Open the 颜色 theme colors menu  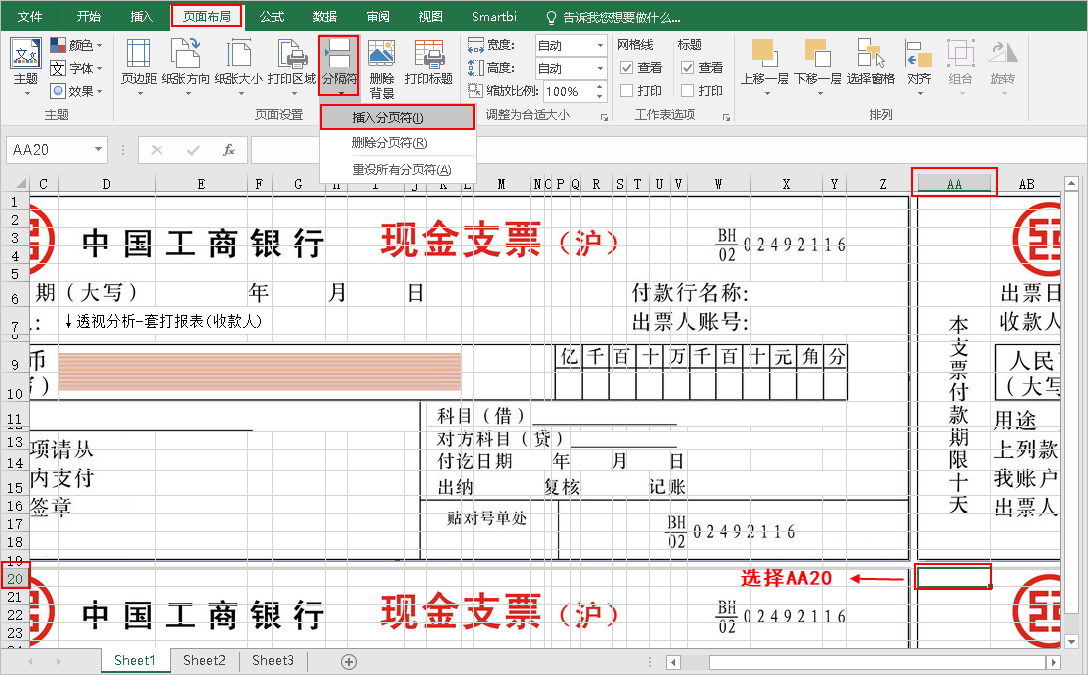point(76,46)
